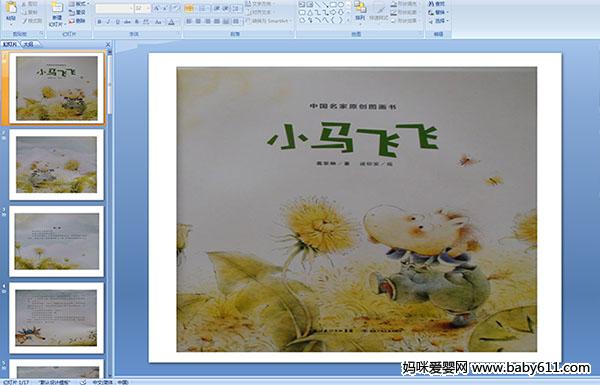600x385 pixels.
Task: Pick the oval shape from shapes gallery
Action: coord(341,5)
